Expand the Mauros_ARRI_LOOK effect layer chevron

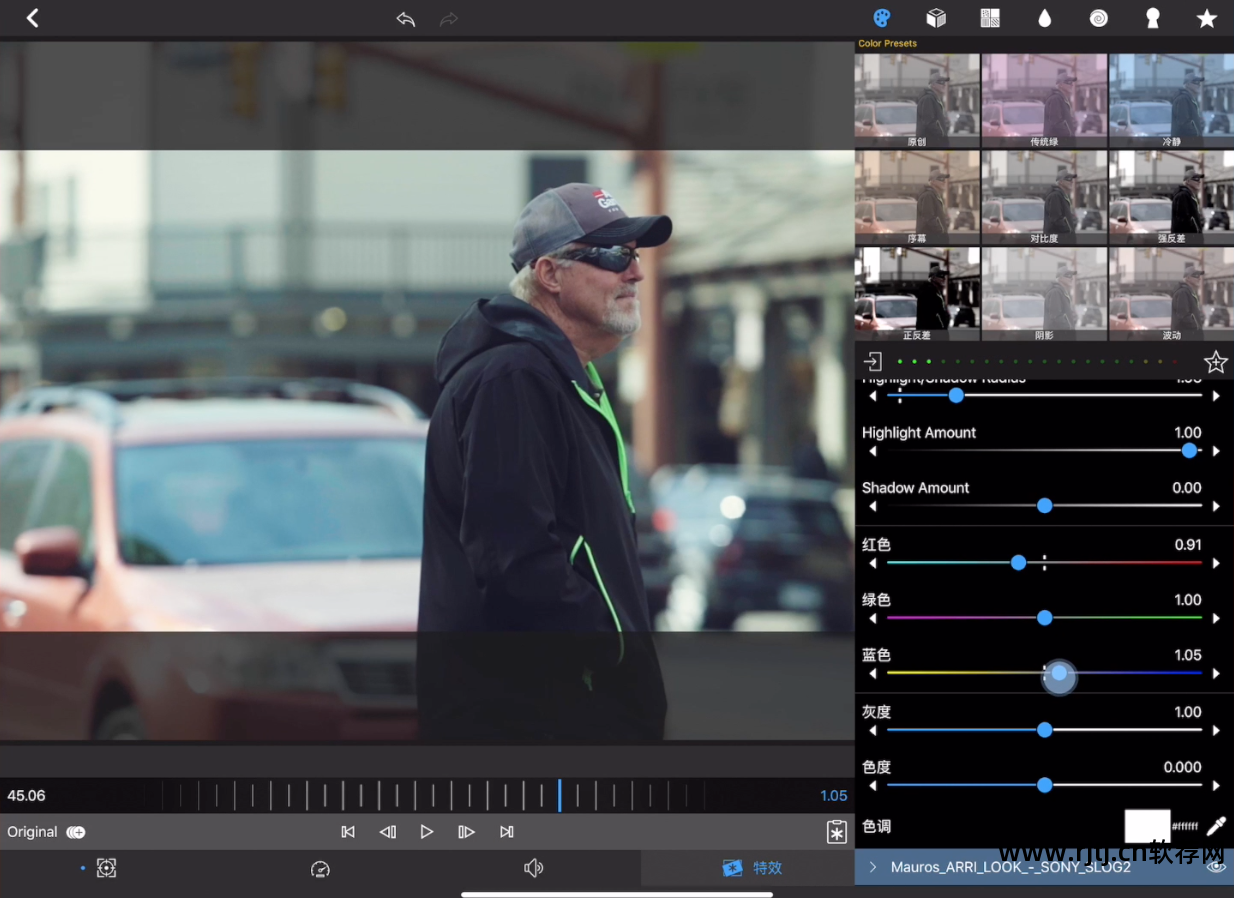click(872, 867)
